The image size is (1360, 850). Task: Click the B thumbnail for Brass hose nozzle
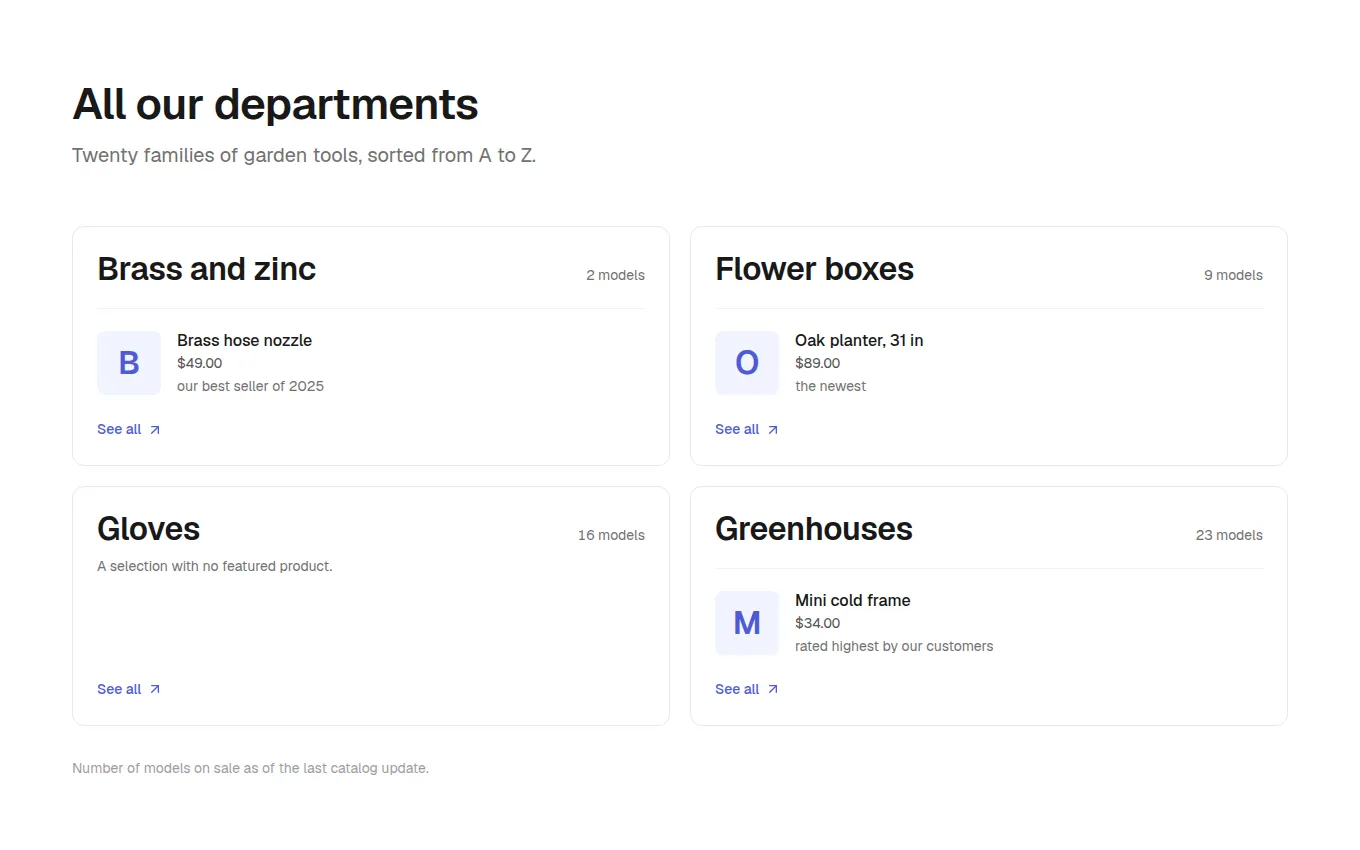pos(129,363)
